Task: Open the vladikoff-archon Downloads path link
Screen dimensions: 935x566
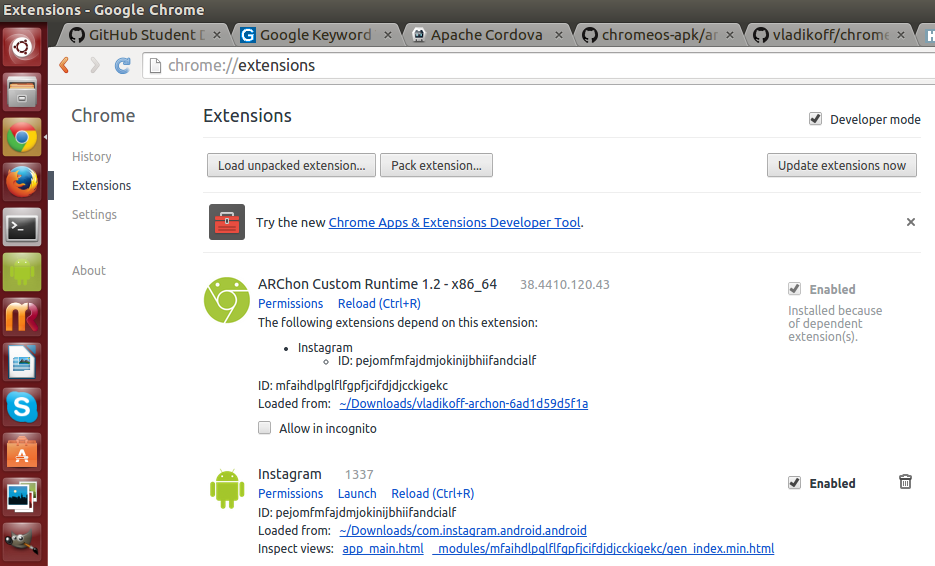Action: click(463, 404)
